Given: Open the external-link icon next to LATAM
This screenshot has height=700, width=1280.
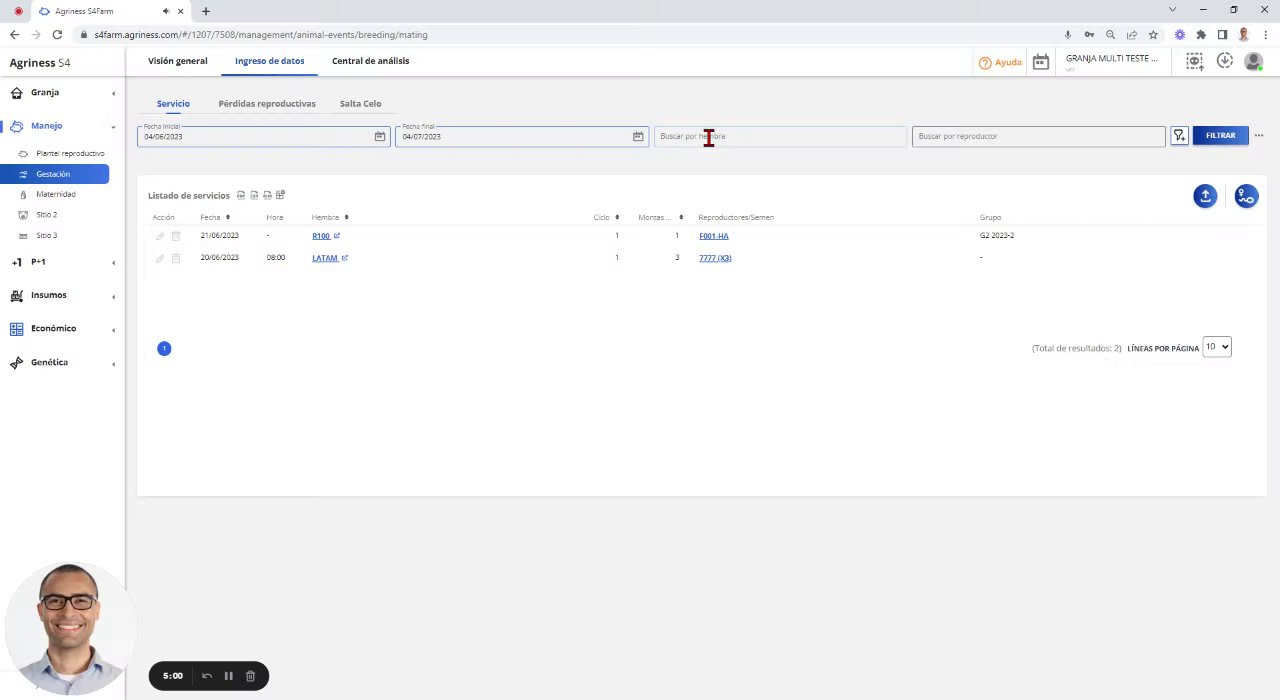Looking at the screenshot, I should (344, 258).
